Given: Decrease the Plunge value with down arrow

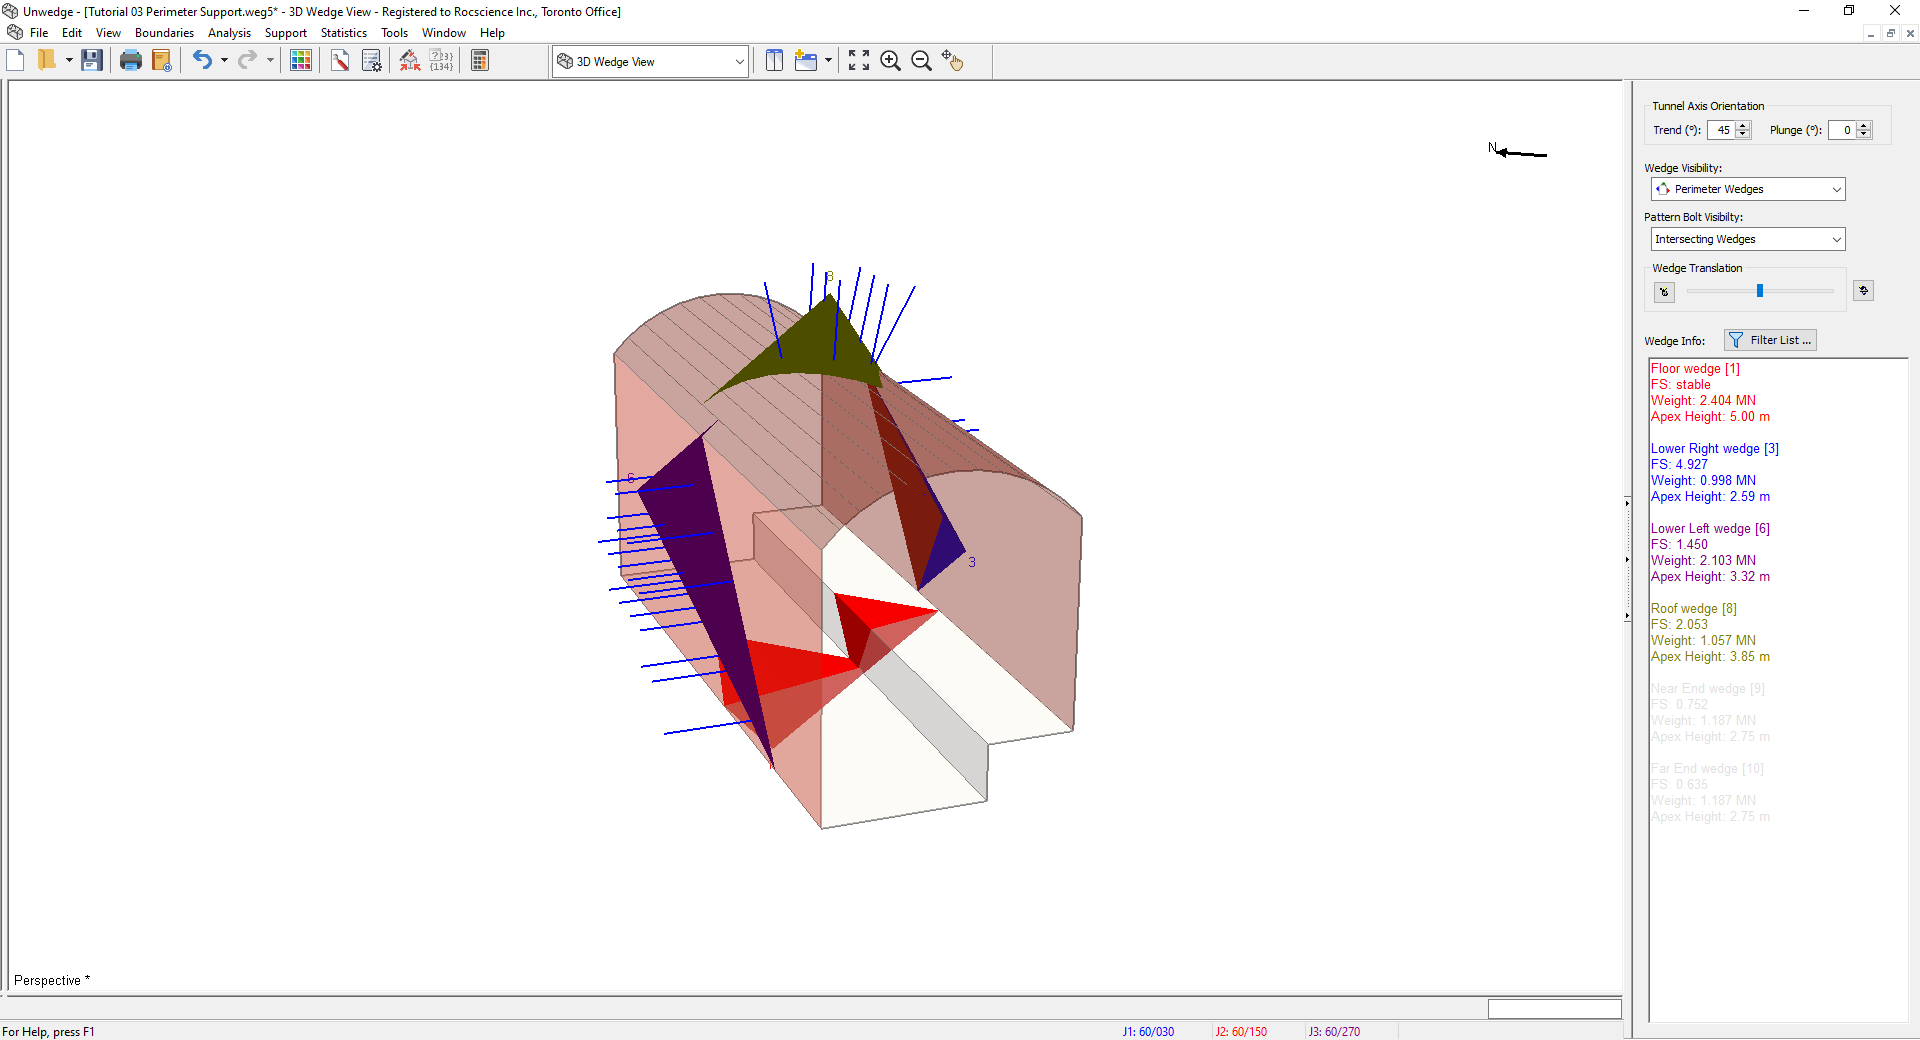Looking at the screenshot, I should 1864,134.
